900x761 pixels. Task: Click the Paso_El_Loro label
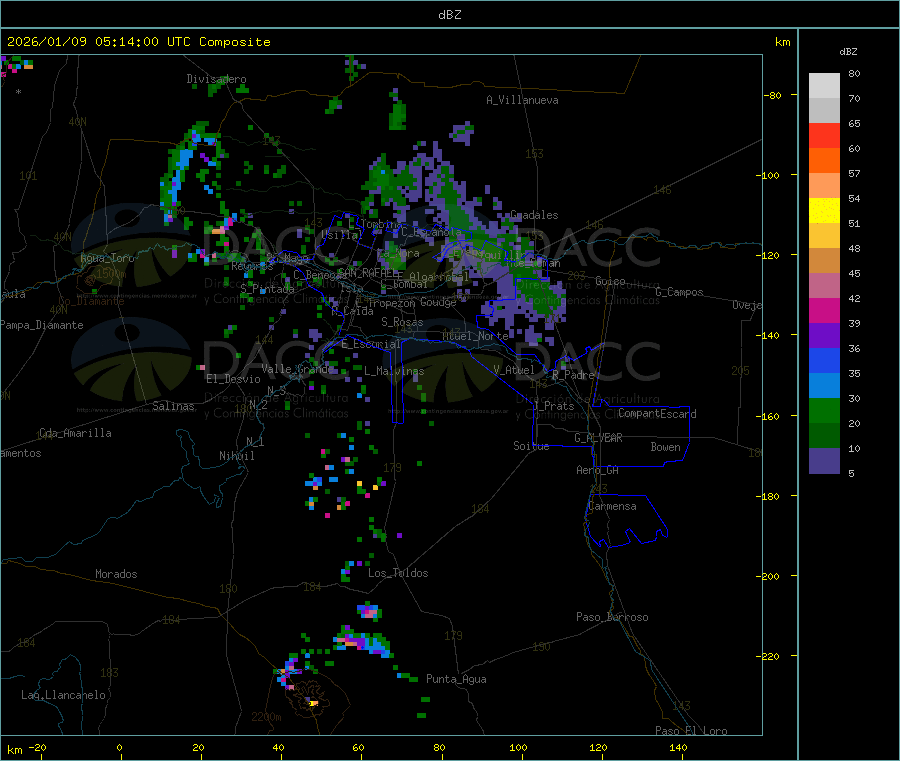point(691,731)
